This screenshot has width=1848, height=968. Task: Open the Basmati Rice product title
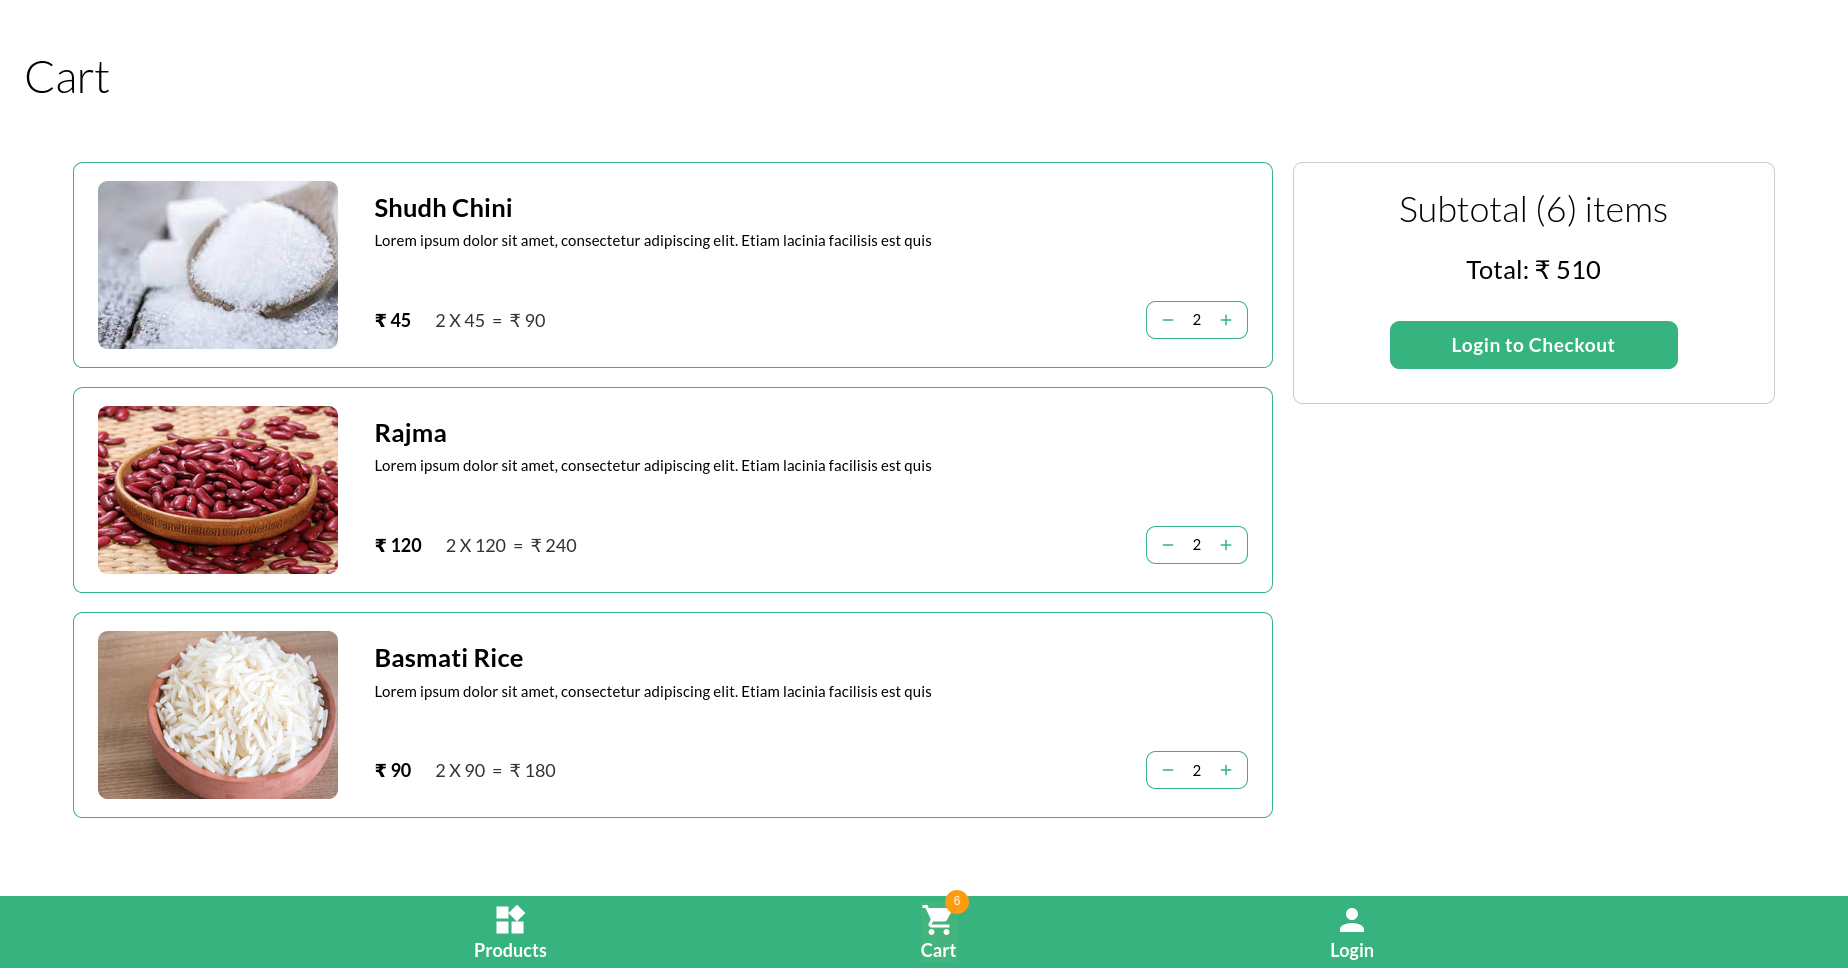click(448, 658)
